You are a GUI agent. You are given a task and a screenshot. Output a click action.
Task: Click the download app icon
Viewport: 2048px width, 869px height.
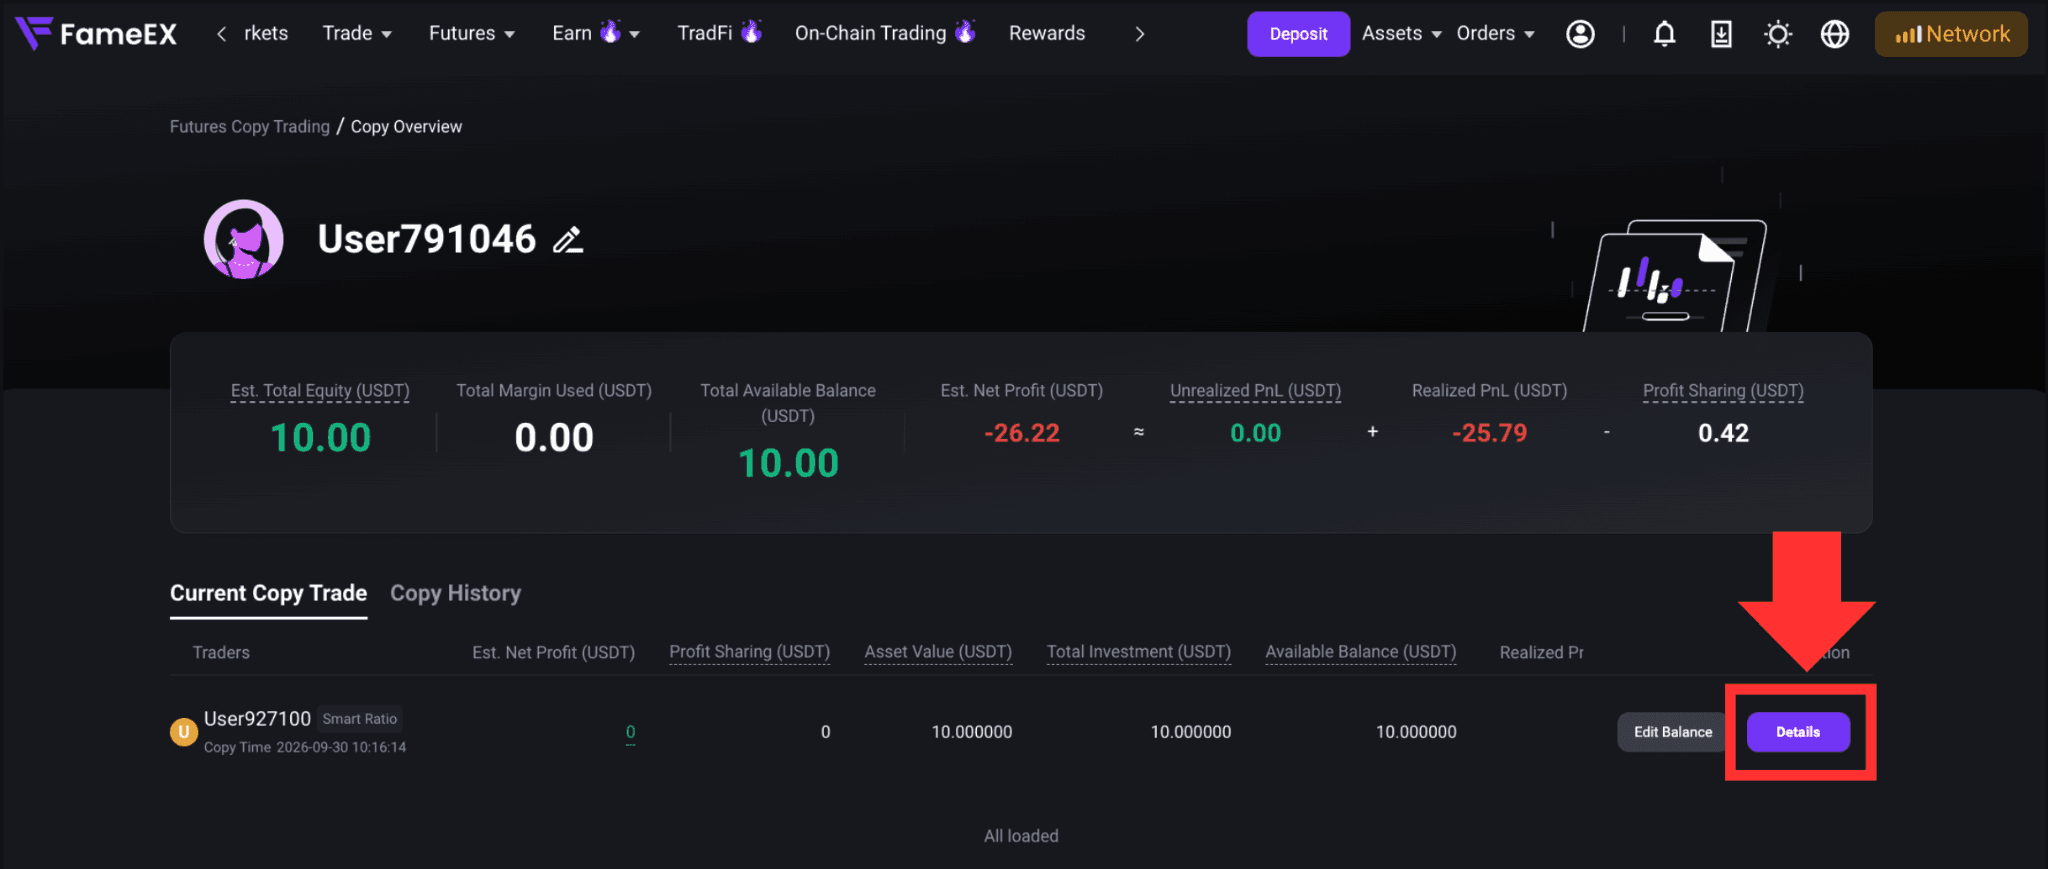[1721, 34]
